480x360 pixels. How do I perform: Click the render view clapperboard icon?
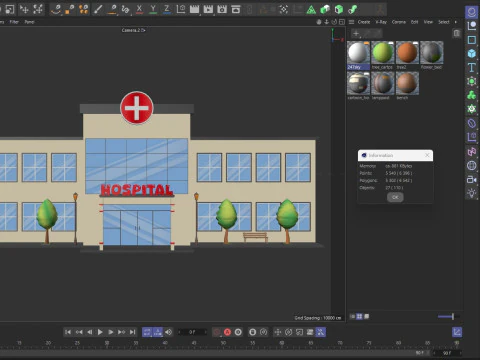click(194, 9)
